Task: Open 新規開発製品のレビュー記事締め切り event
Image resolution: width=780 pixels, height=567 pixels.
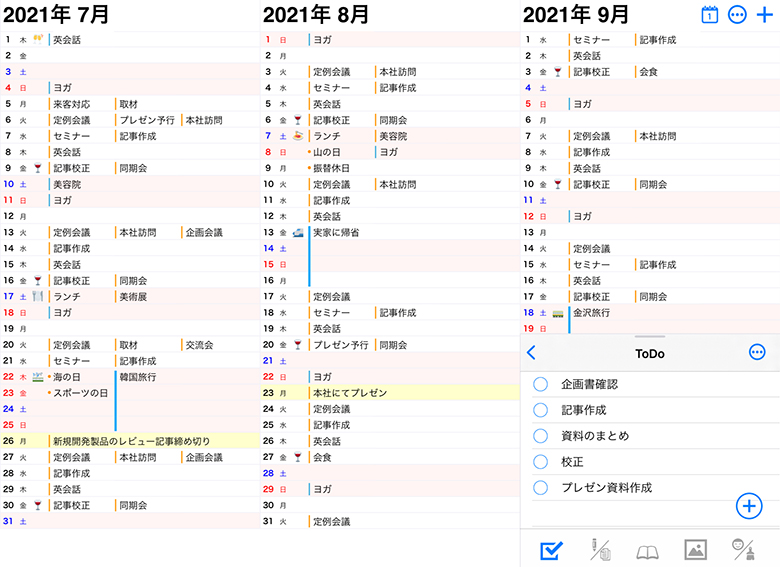Action: (x=131, y=441)
